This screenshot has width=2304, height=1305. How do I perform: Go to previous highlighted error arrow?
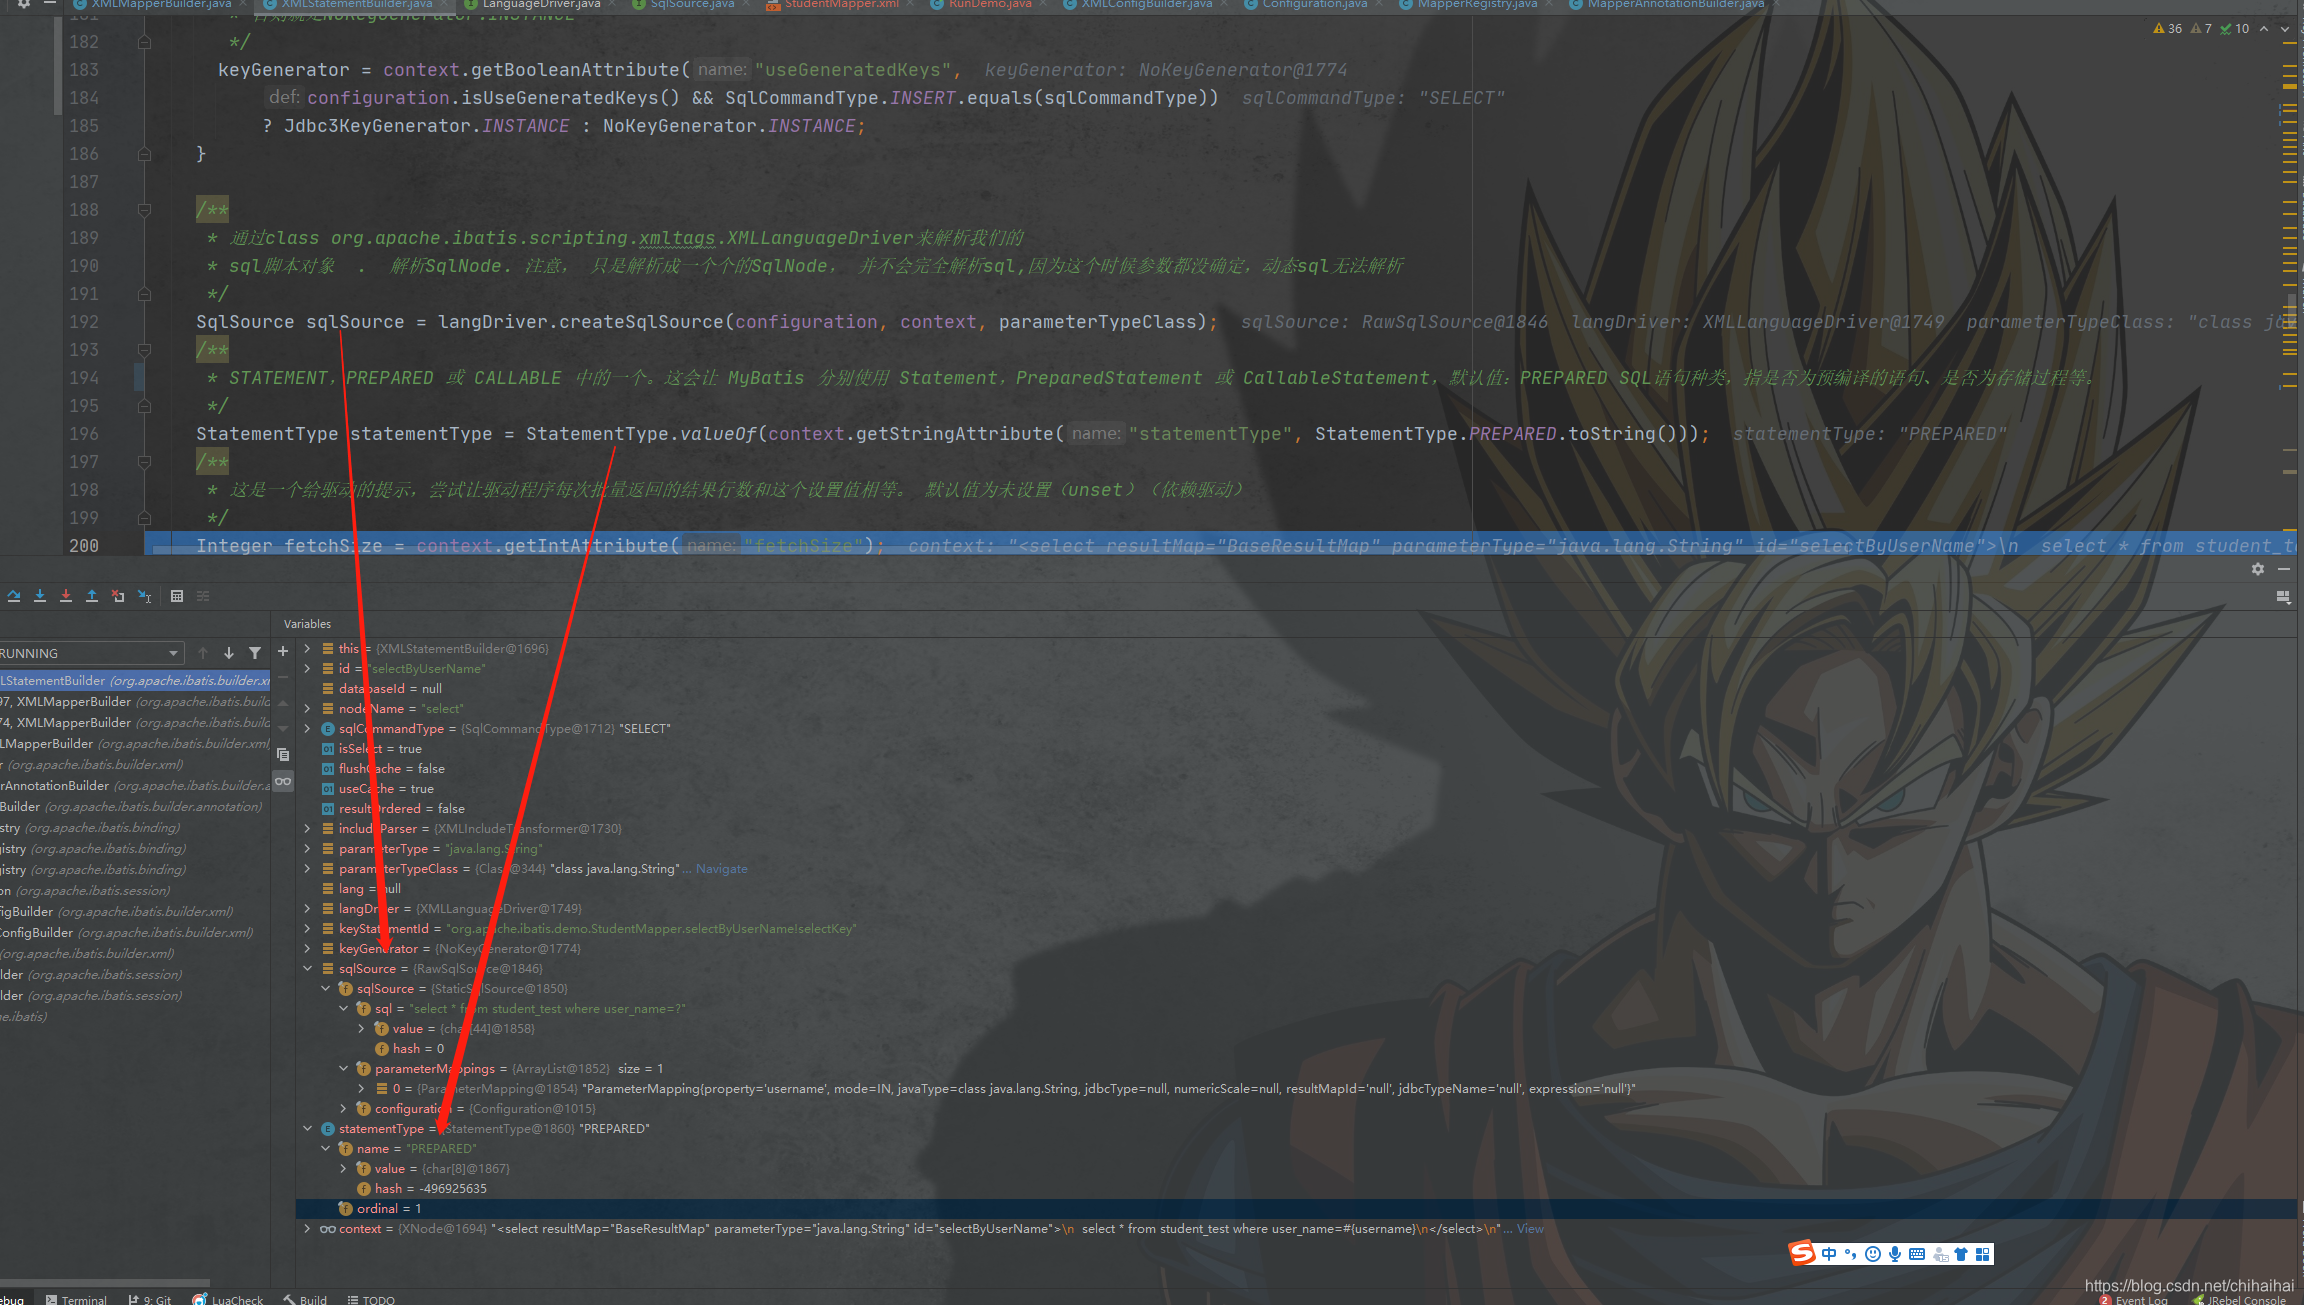click(x=2264, y=28)
